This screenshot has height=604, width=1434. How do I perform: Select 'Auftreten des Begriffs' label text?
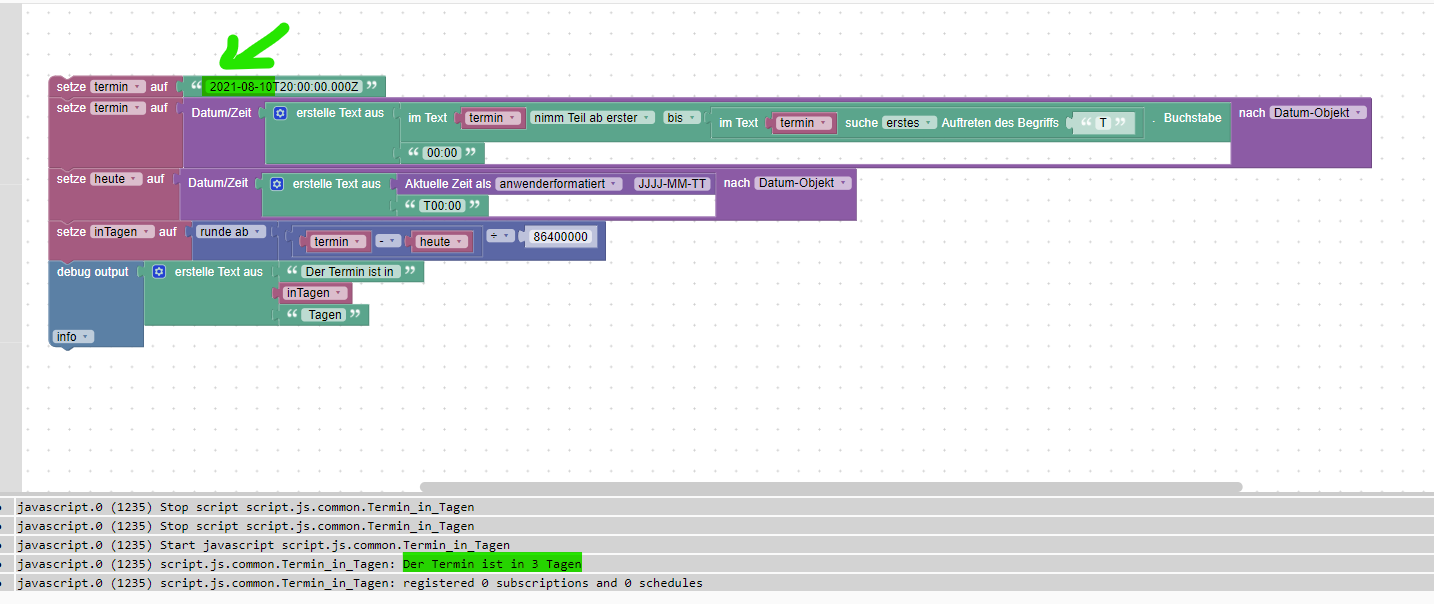[x=1000, y=123]
